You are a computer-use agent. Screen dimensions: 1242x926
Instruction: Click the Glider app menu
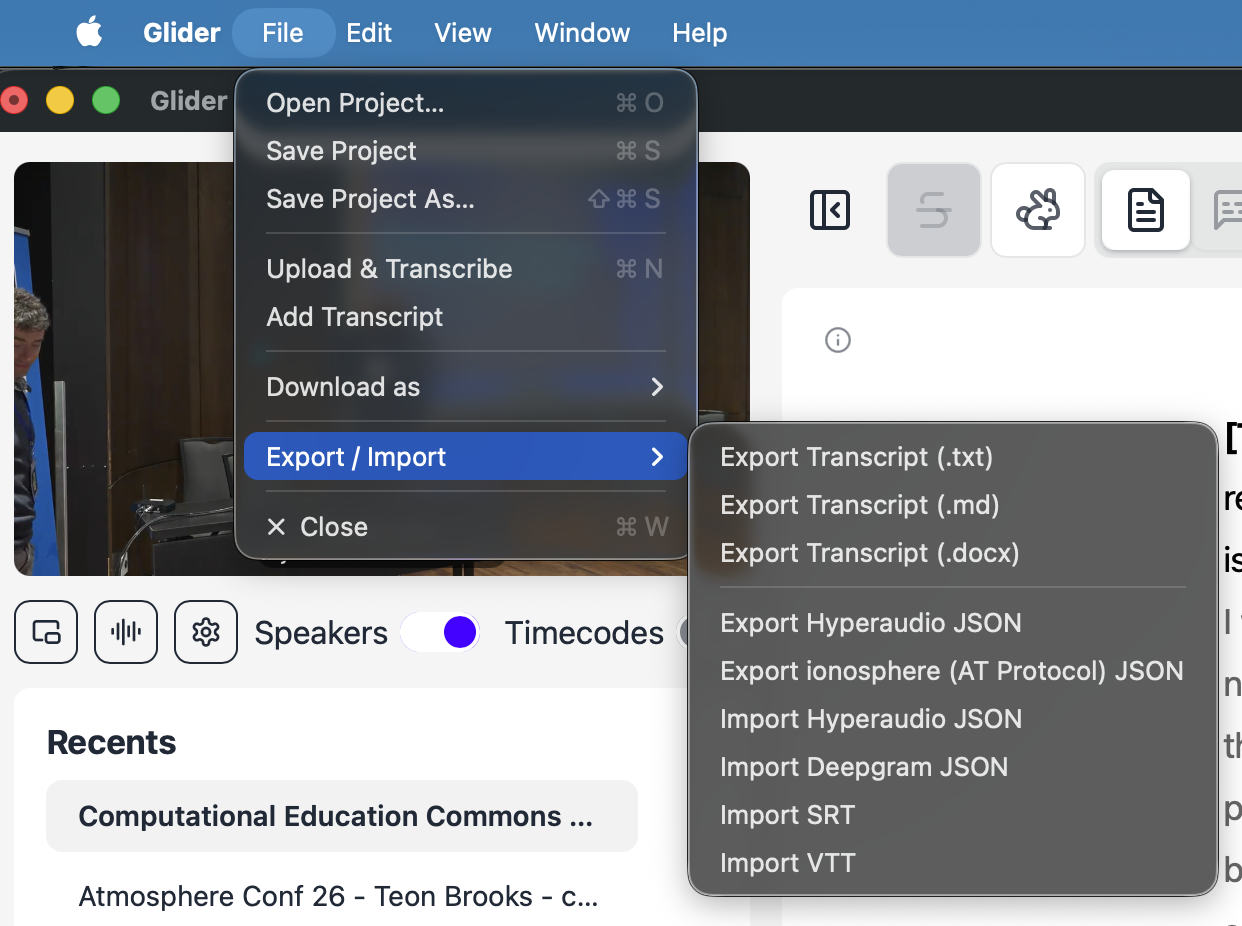(181, 33)
